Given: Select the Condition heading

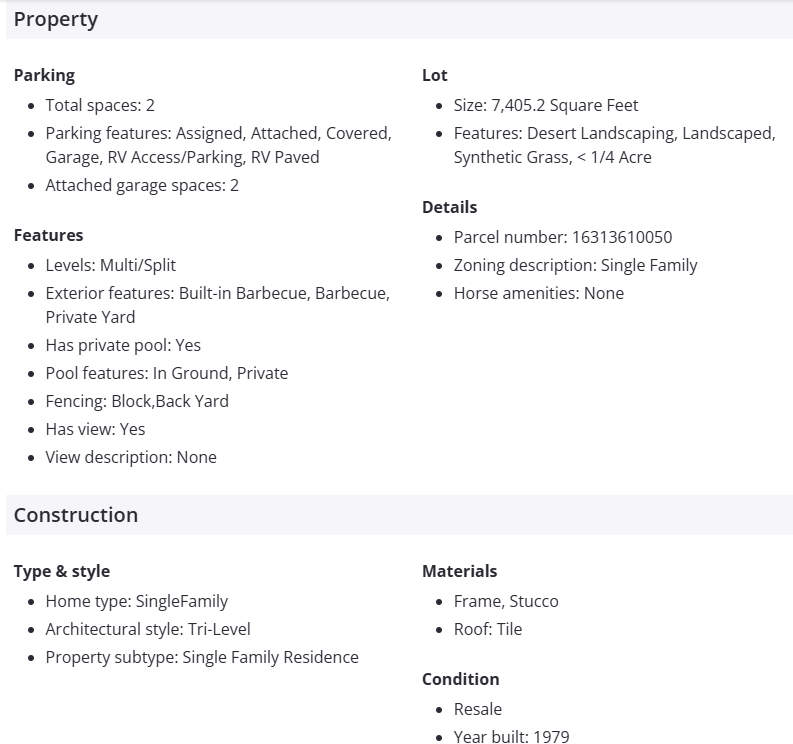Looking at the screenshot, I should click(460, 679).
